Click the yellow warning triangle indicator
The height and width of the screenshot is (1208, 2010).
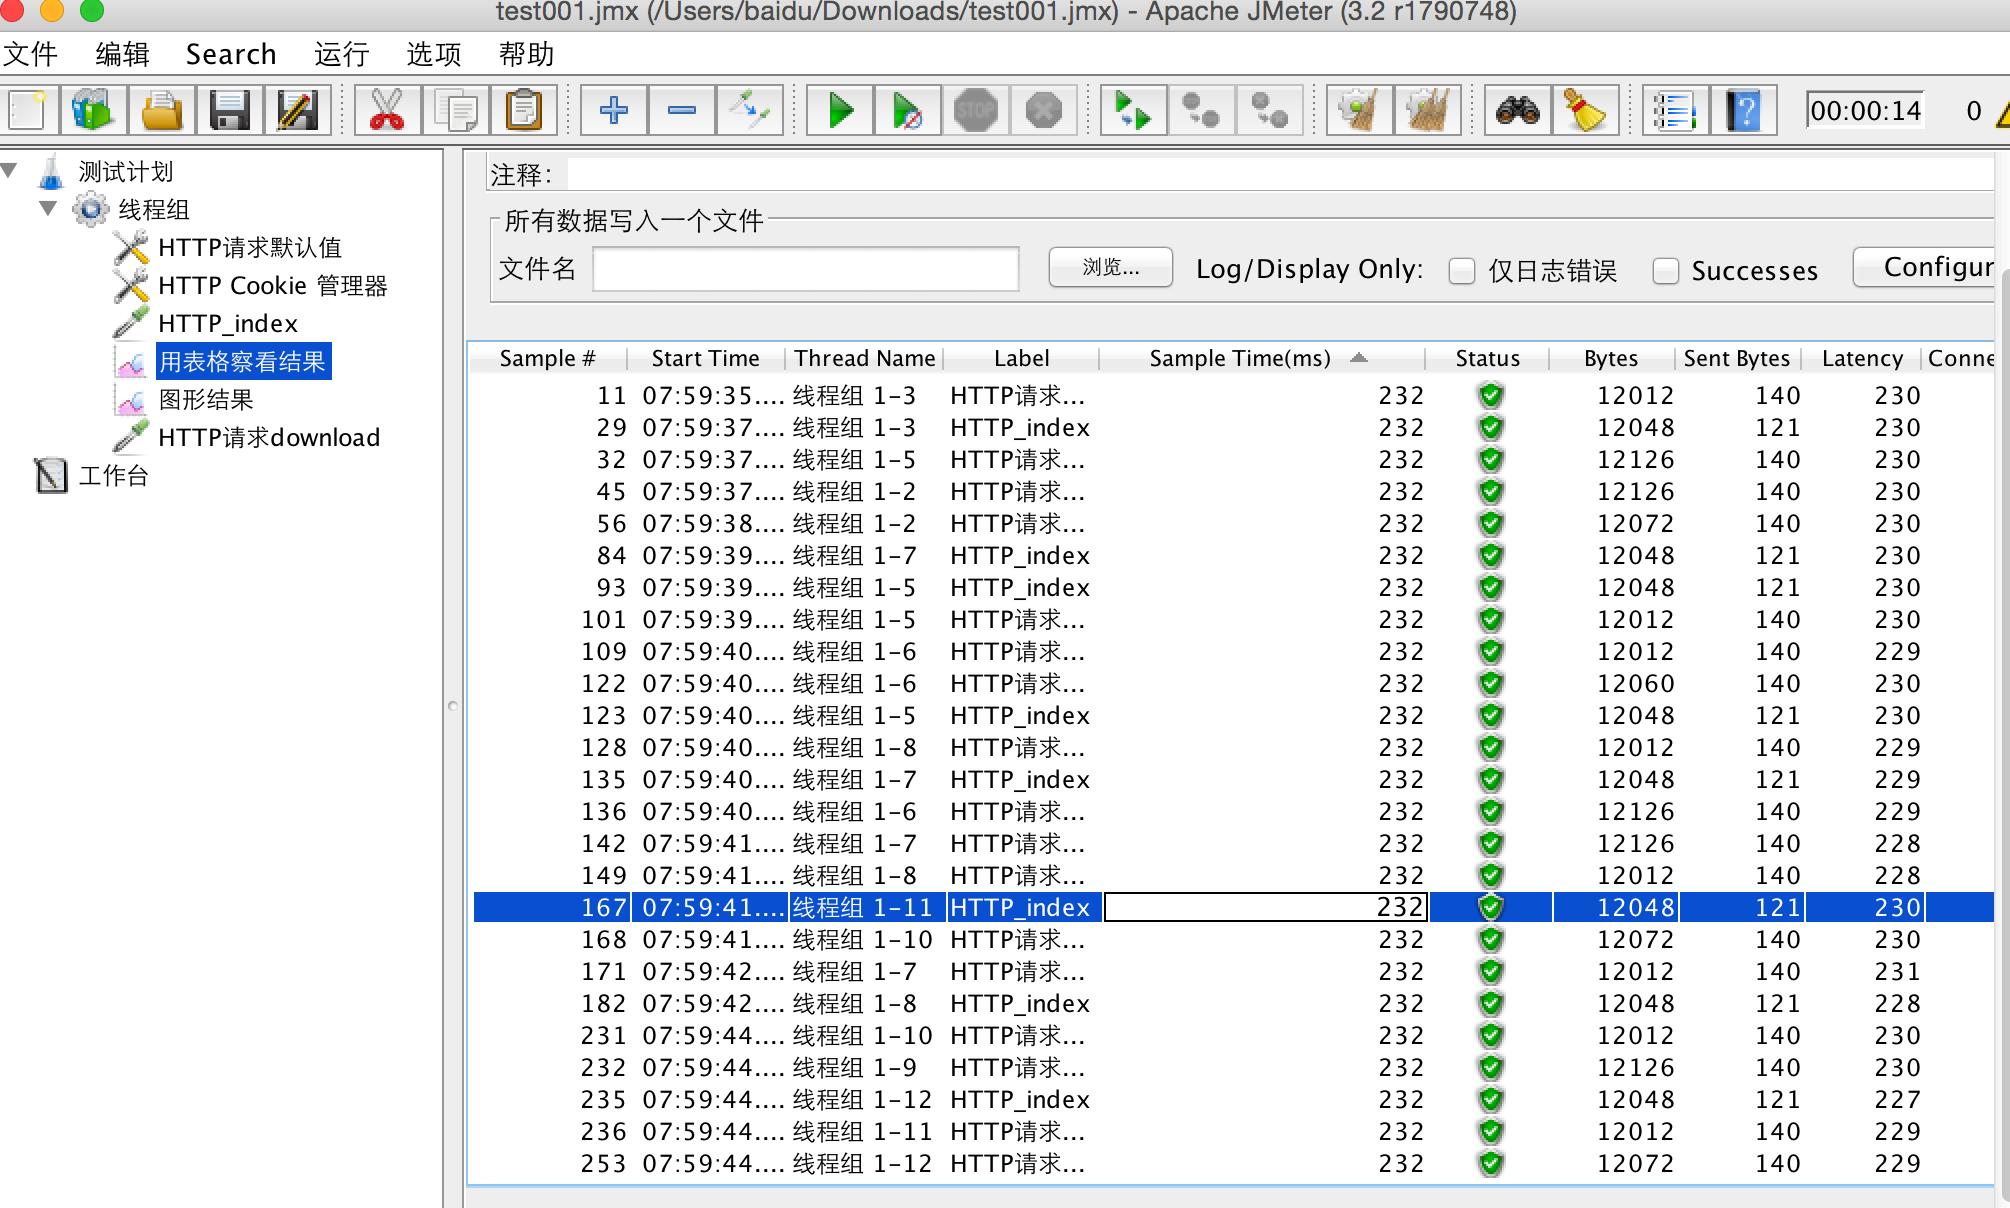click(2002, 111)
